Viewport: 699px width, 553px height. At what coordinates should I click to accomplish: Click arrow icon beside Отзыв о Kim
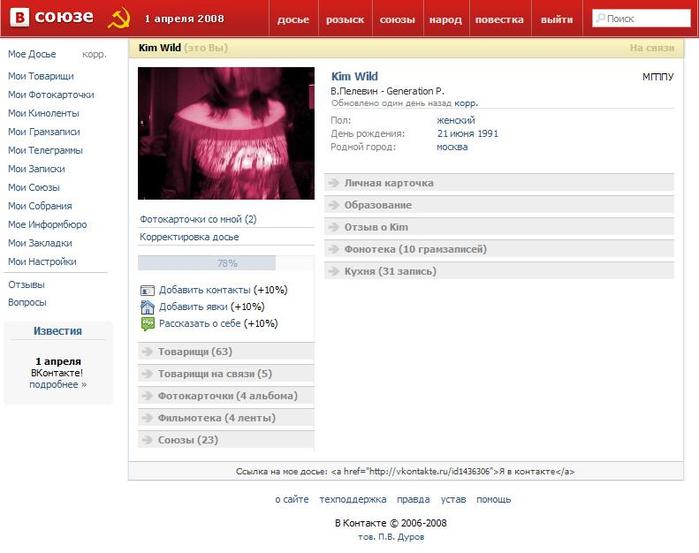(333, 227)
